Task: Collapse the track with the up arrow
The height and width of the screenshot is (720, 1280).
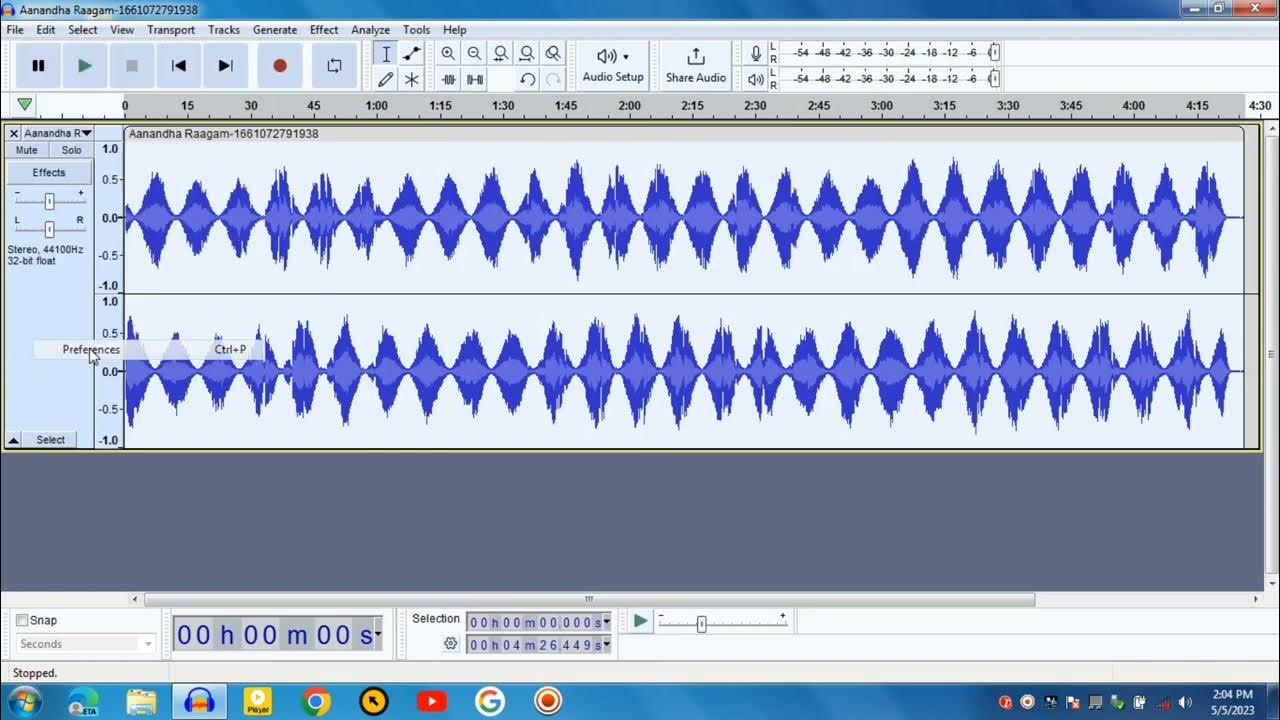Action: click(14, 440)
